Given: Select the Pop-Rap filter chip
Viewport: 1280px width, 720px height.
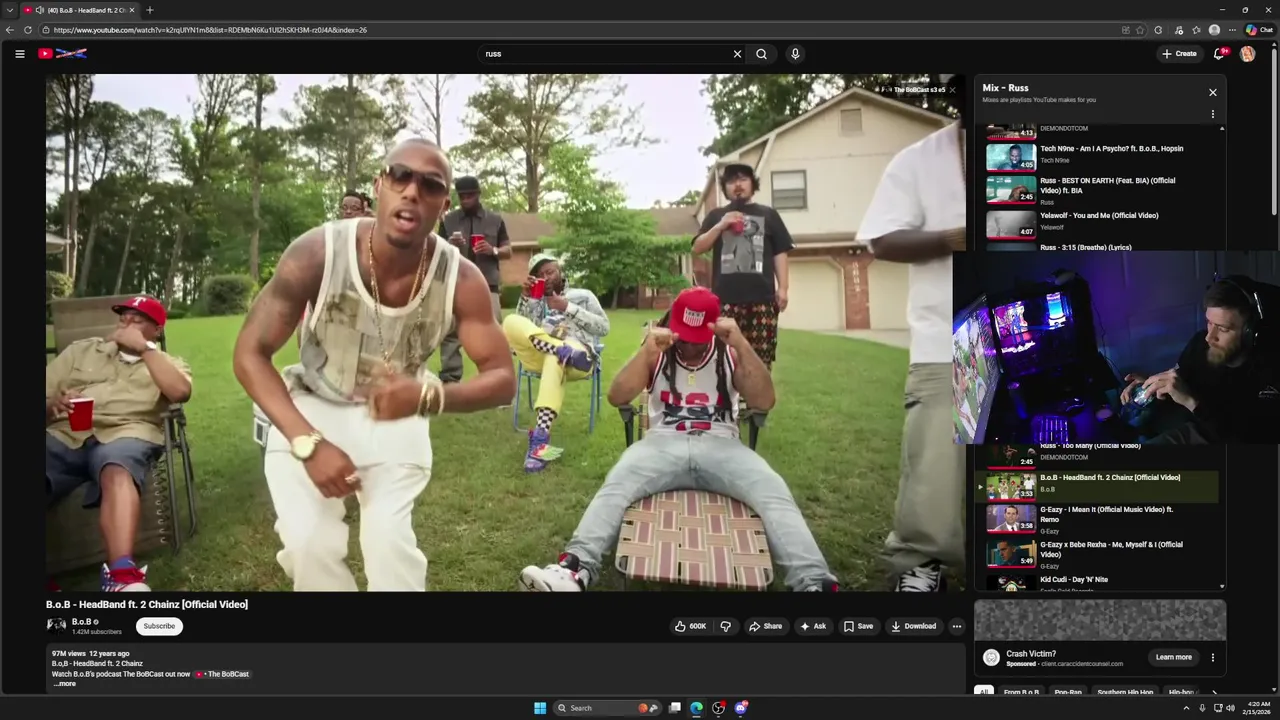Looking at the screenshot, I should tap(1068, 692).
